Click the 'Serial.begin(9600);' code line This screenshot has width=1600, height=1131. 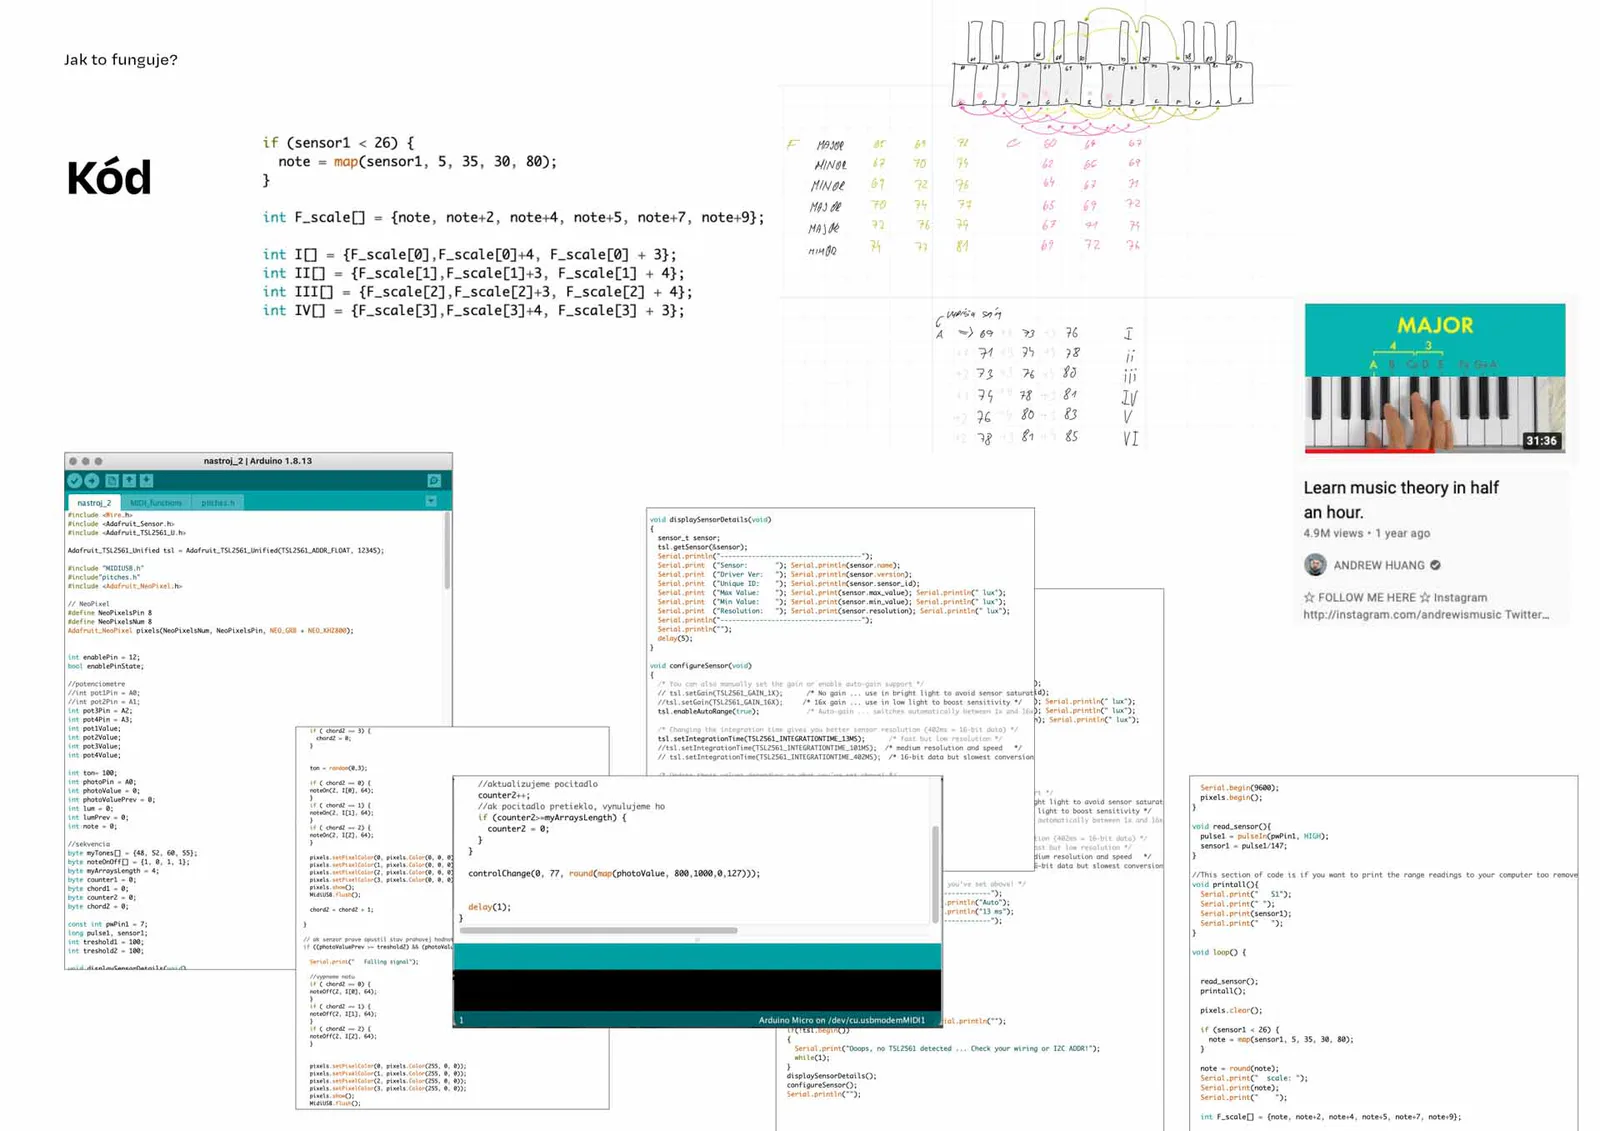tap(1239, 788)
